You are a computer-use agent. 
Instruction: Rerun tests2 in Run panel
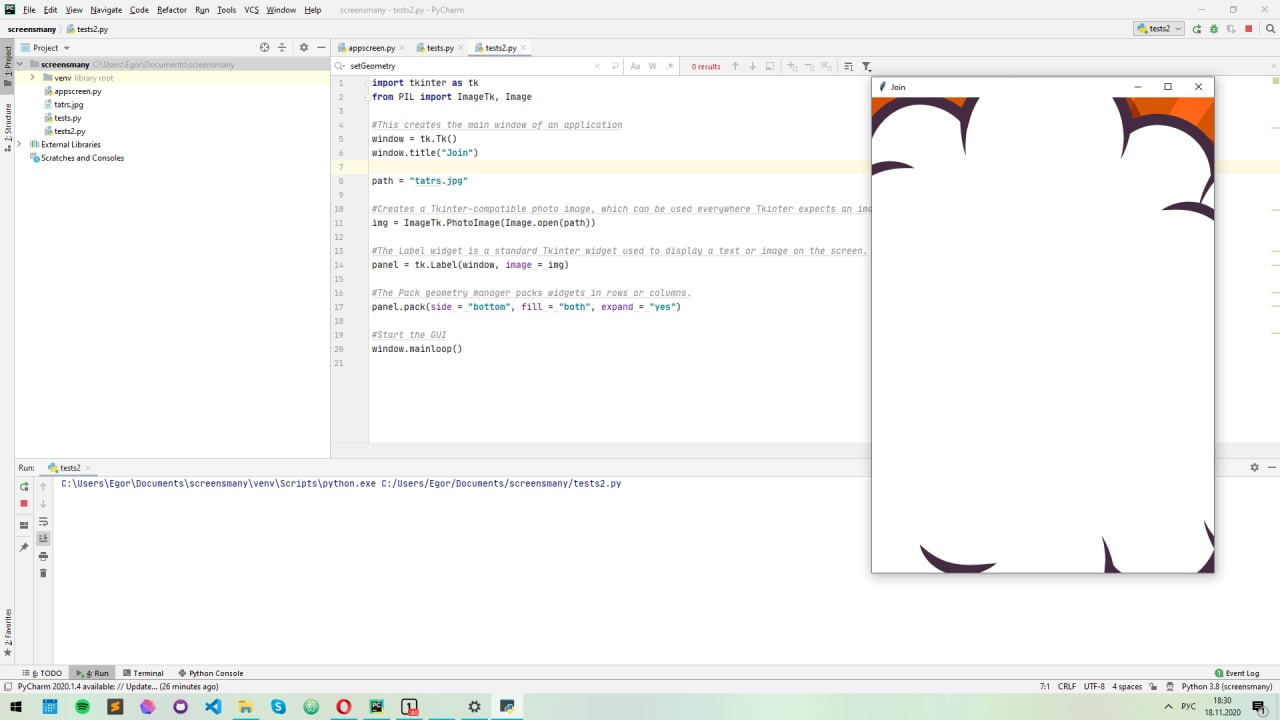tap(24, 487)
